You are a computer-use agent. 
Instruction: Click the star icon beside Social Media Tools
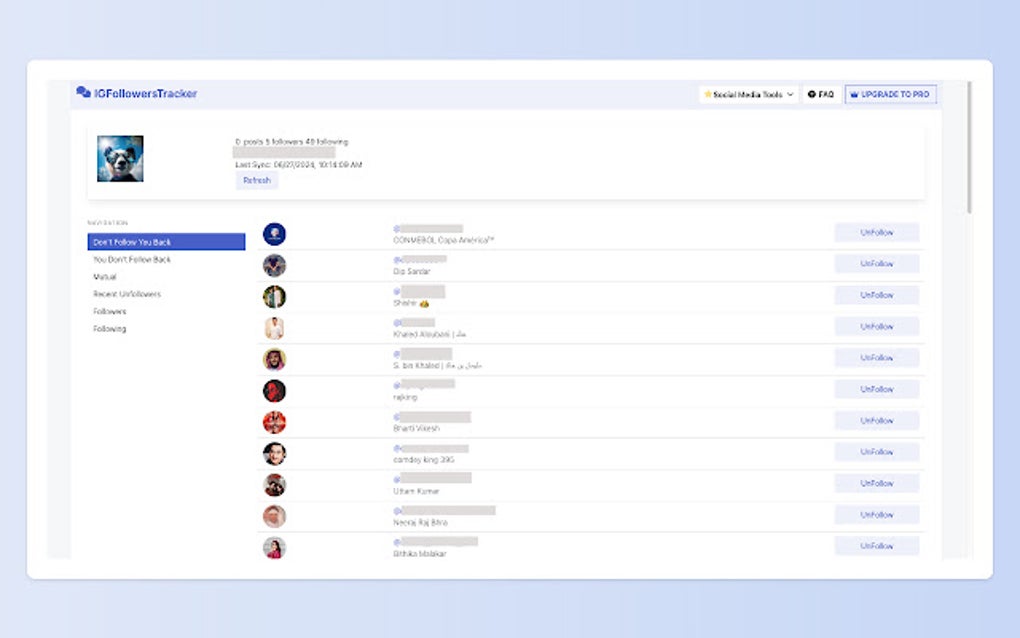pyautogui.click(x=706, y=93)
